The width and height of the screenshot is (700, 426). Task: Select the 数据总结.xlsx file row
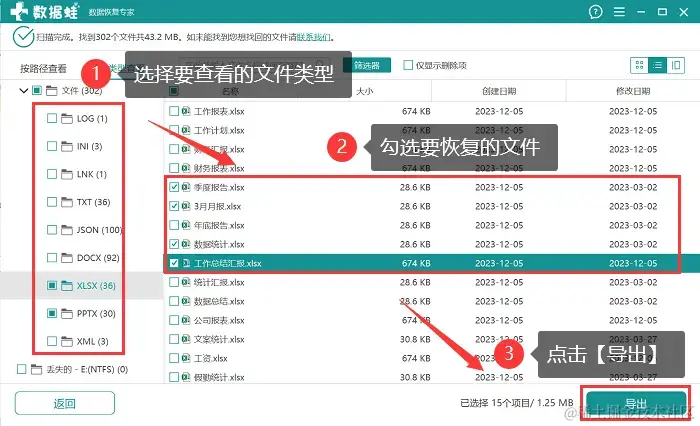[x=432, y=301]
